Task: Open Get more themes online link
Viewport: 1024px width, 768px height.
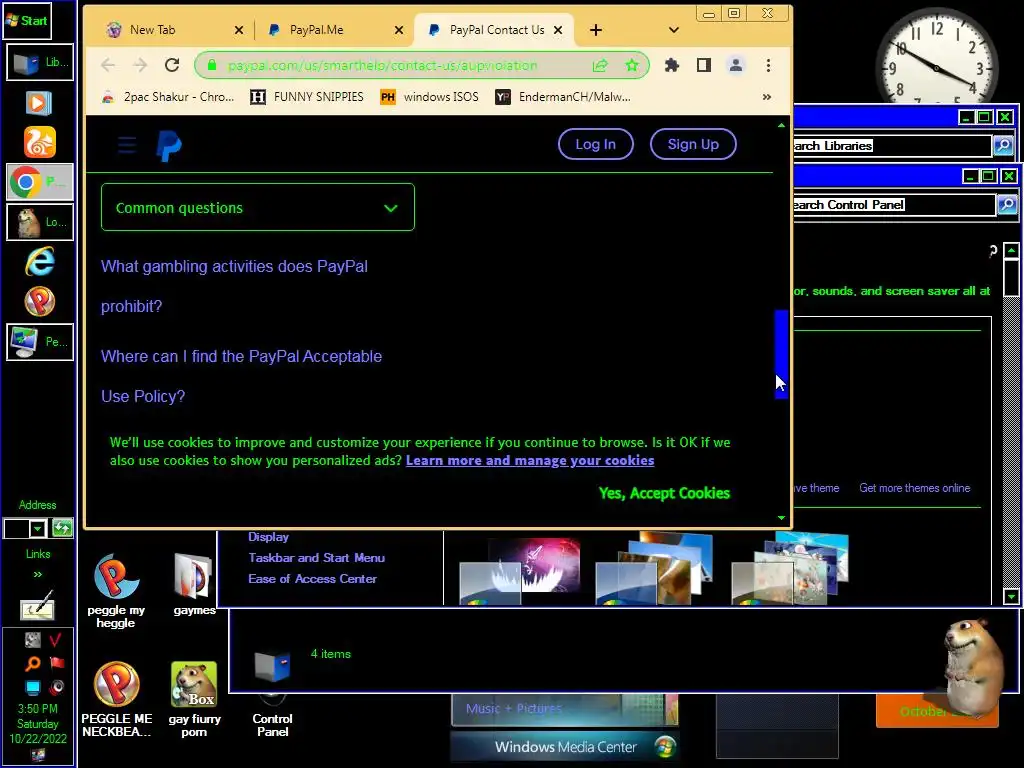Action: coord(914,488)
